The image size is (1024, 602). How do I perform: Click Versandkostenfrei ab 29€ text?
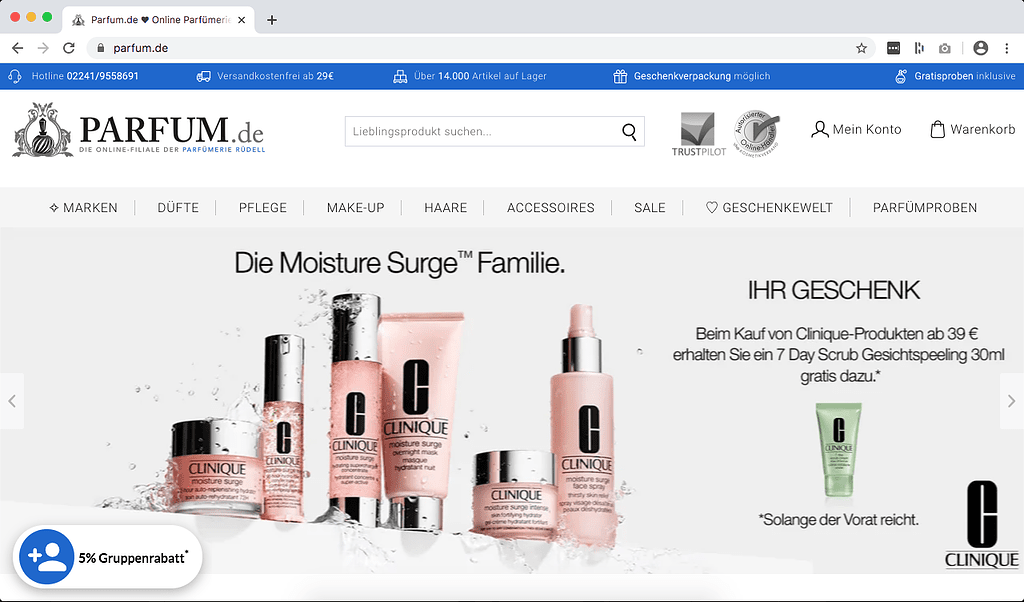276,76
